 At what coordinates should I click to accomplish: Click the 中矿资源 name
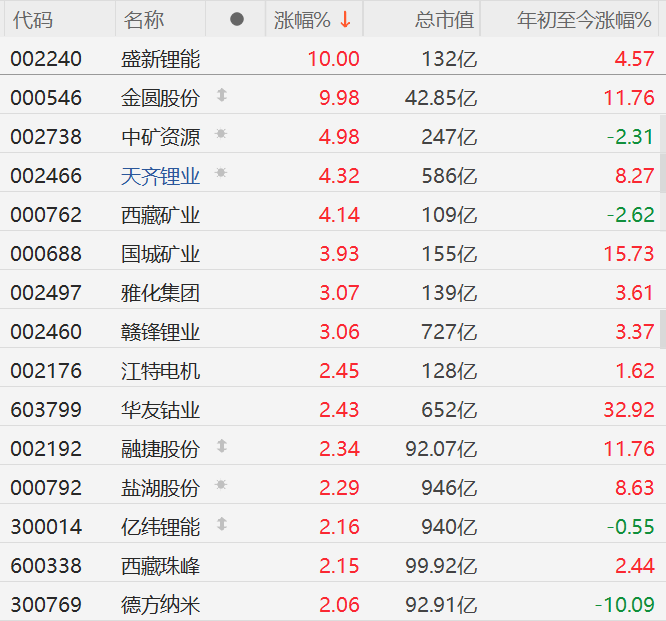pyautogui.click(x=161, y=137)
